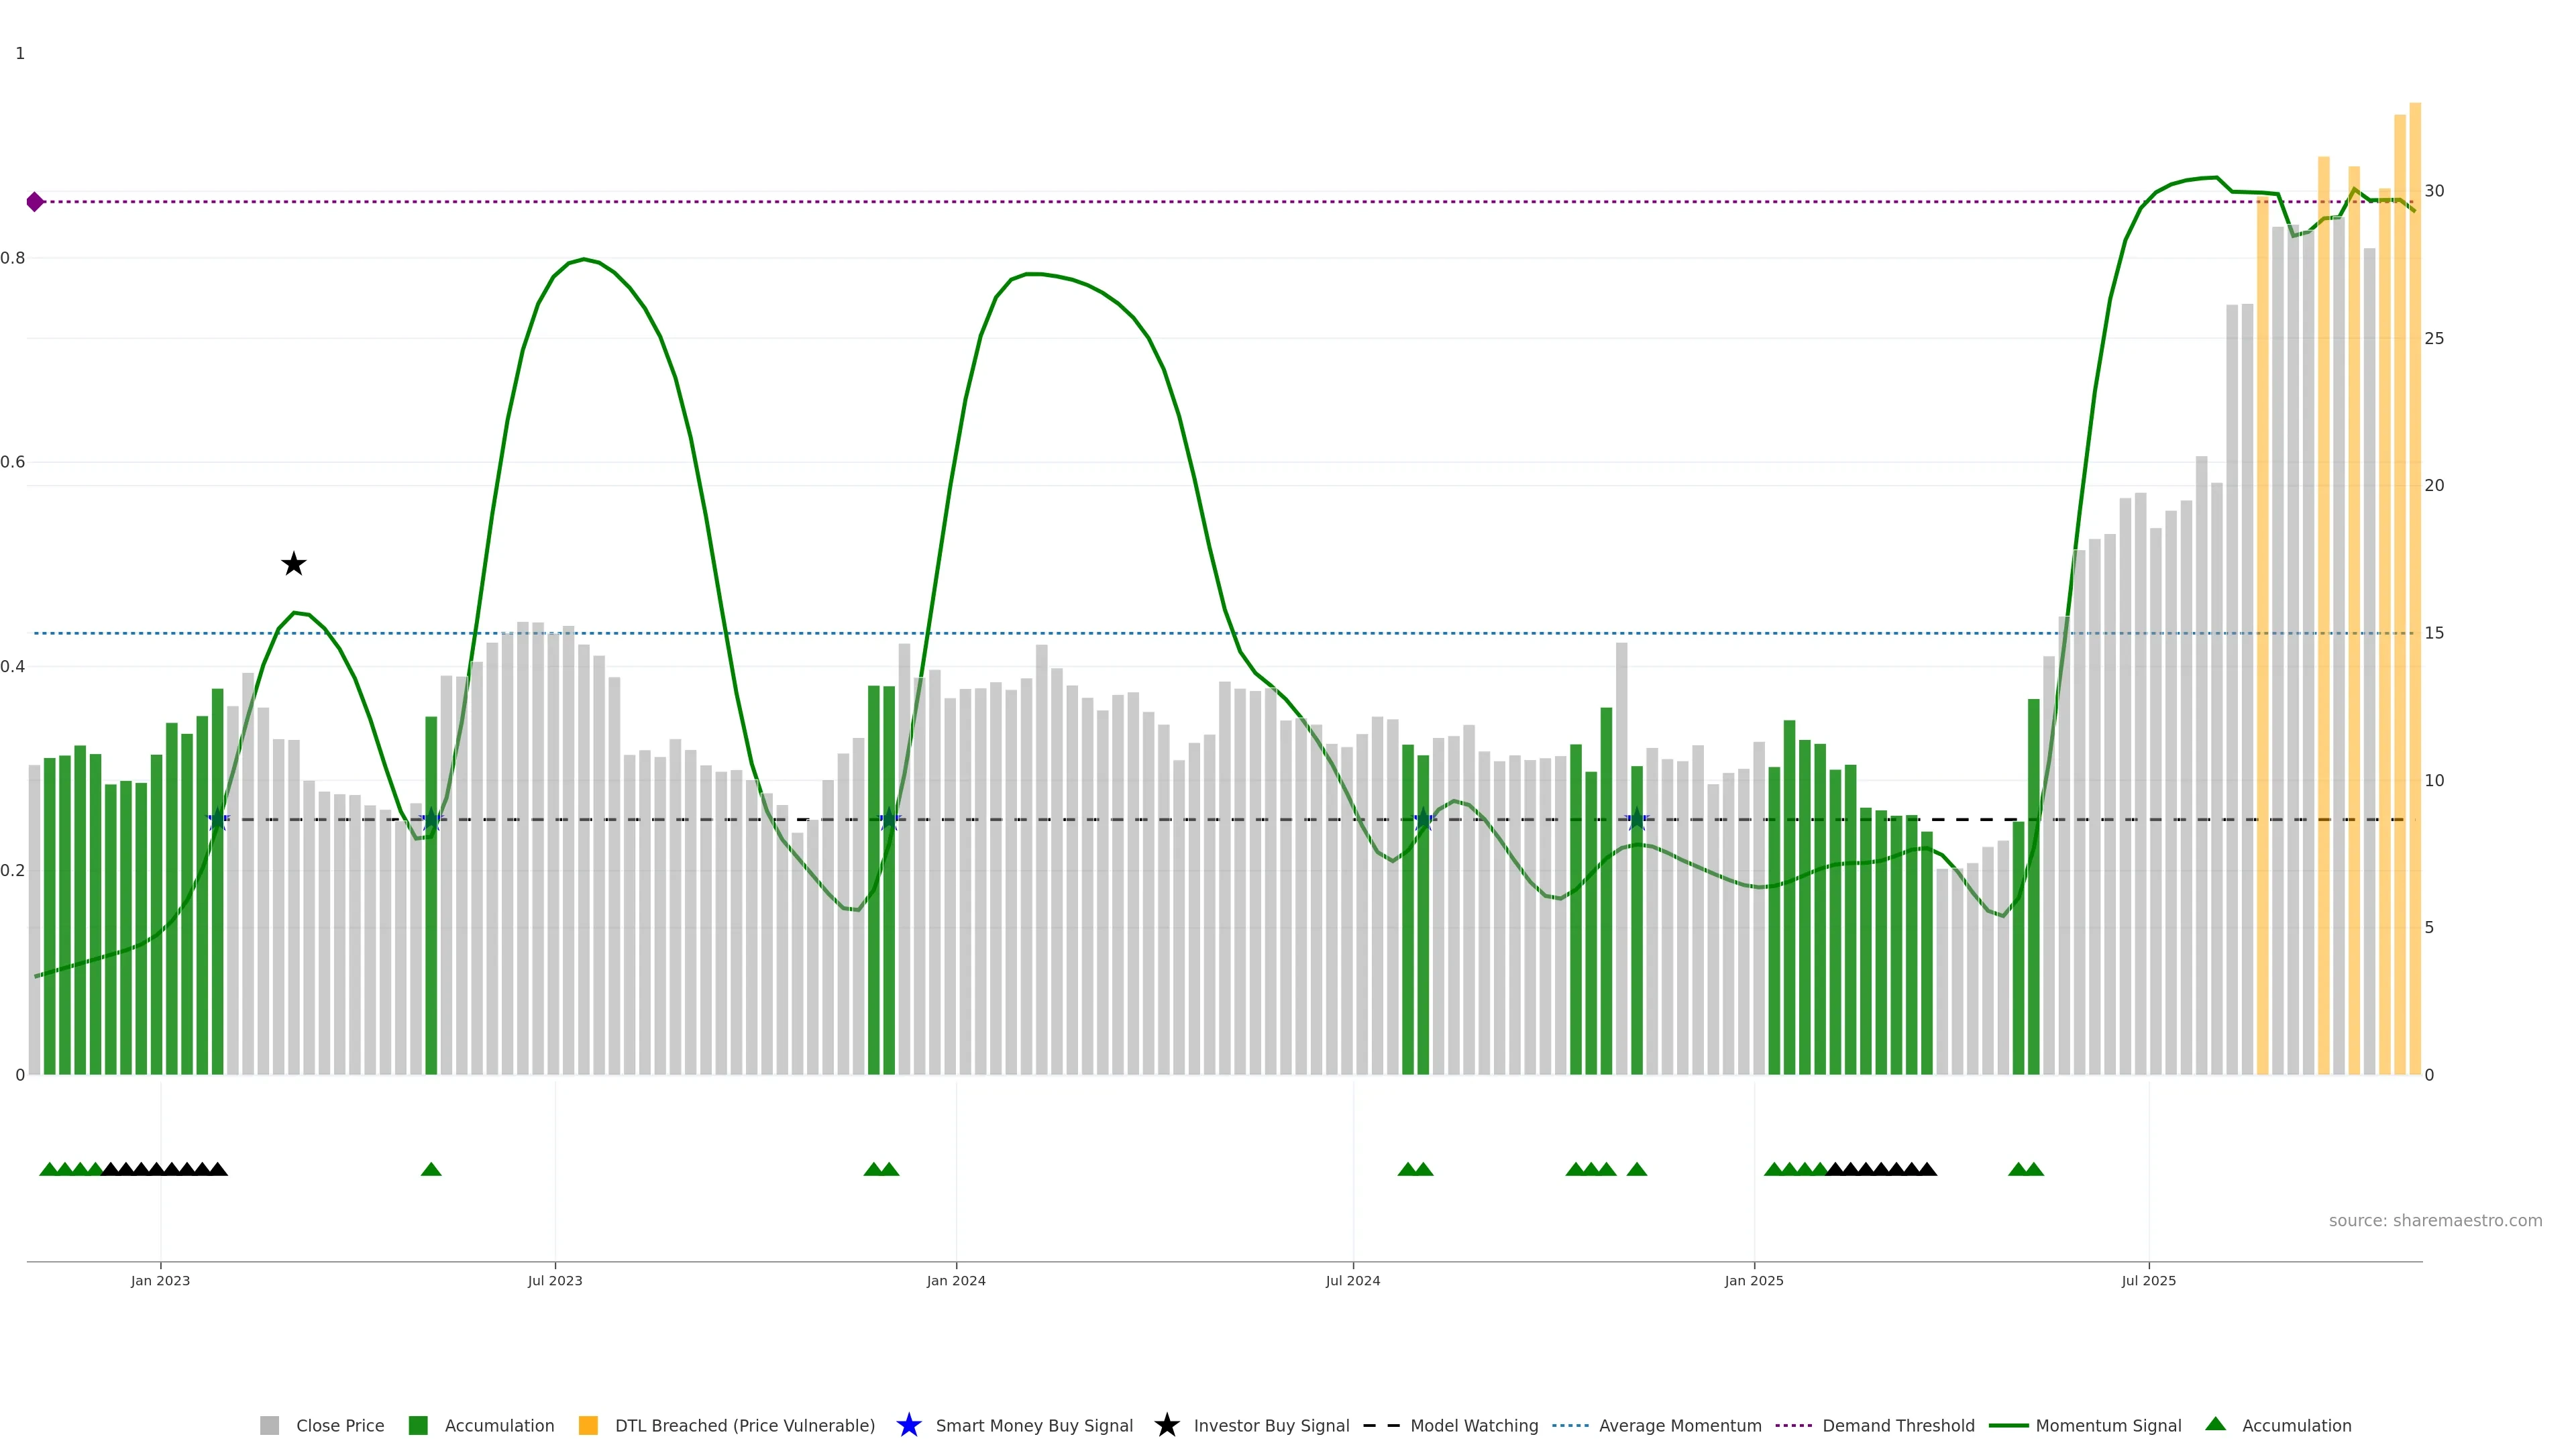
Task: Click the green triangle icon in the legend
Action: click(x=2215, y=1424)
